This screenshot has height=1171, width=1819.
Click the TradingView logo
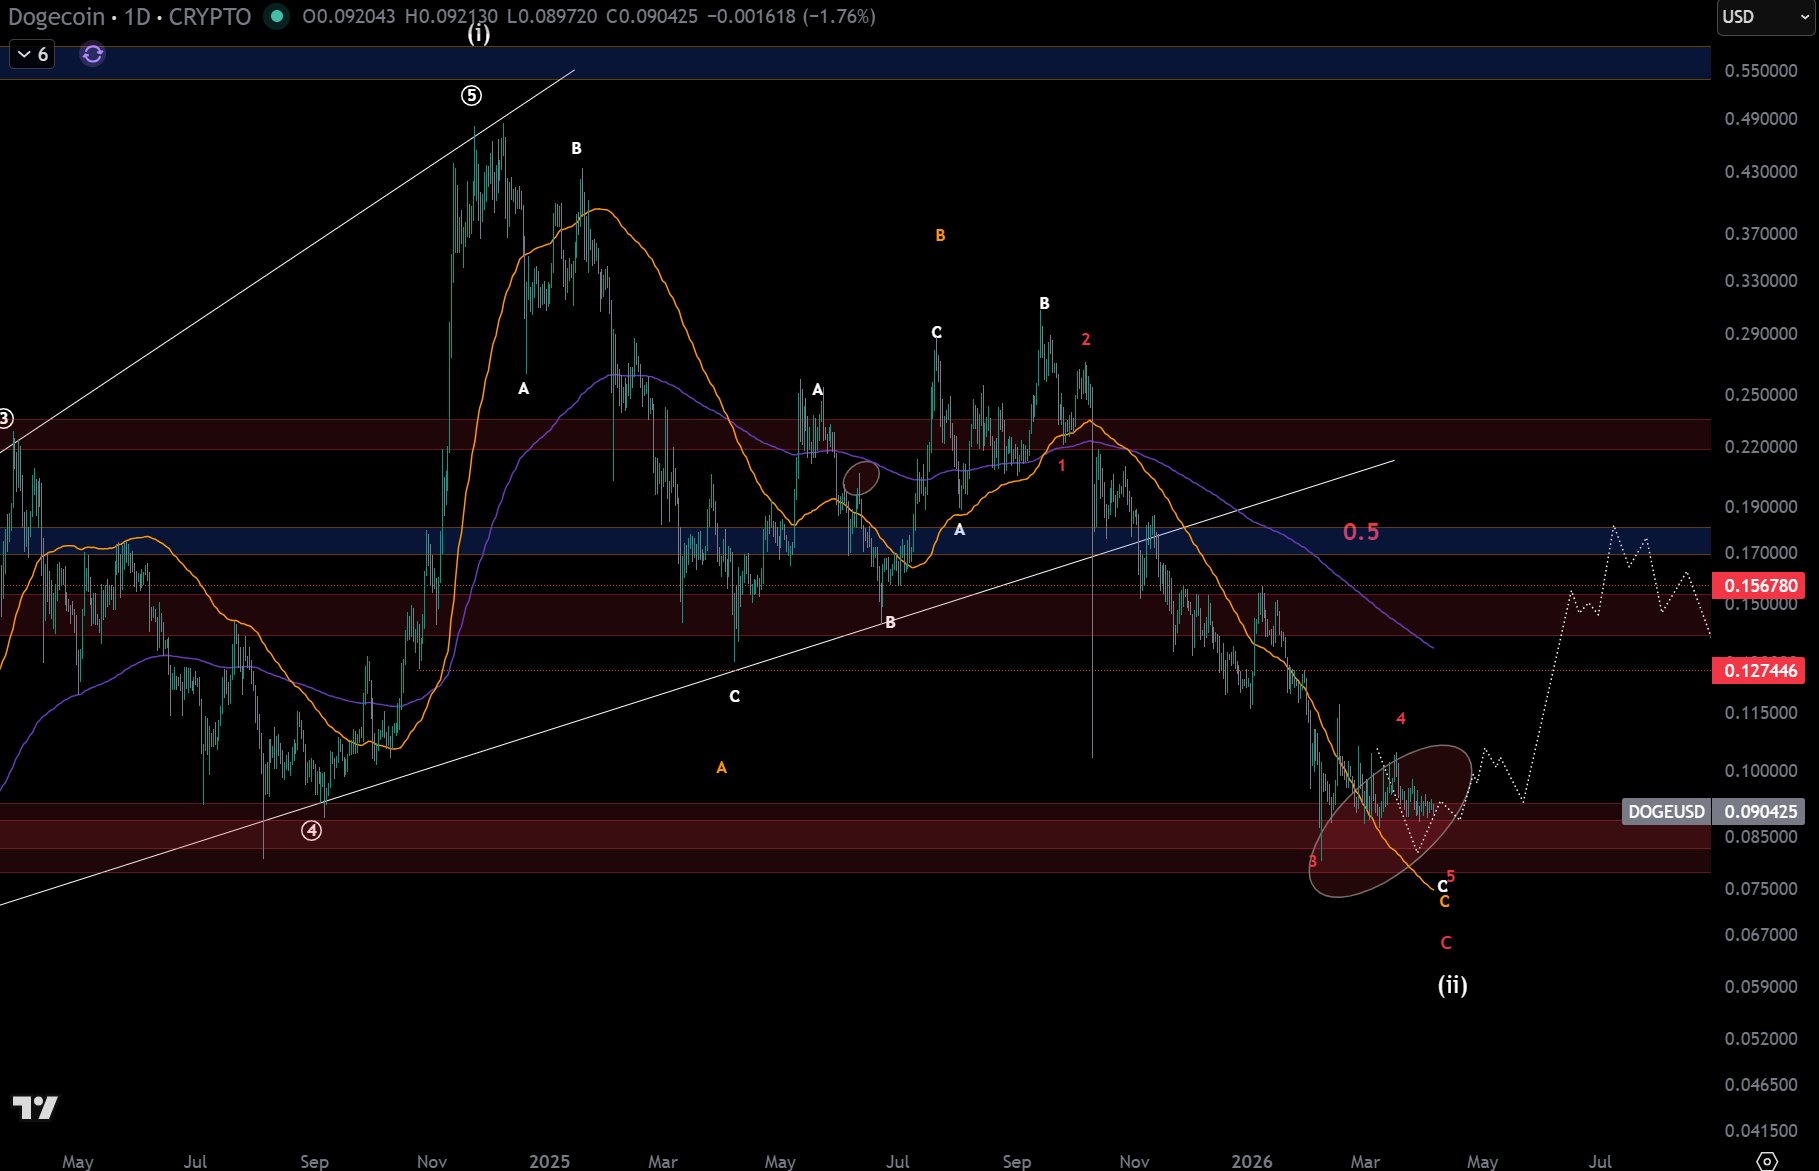[x=35, y=1107]
